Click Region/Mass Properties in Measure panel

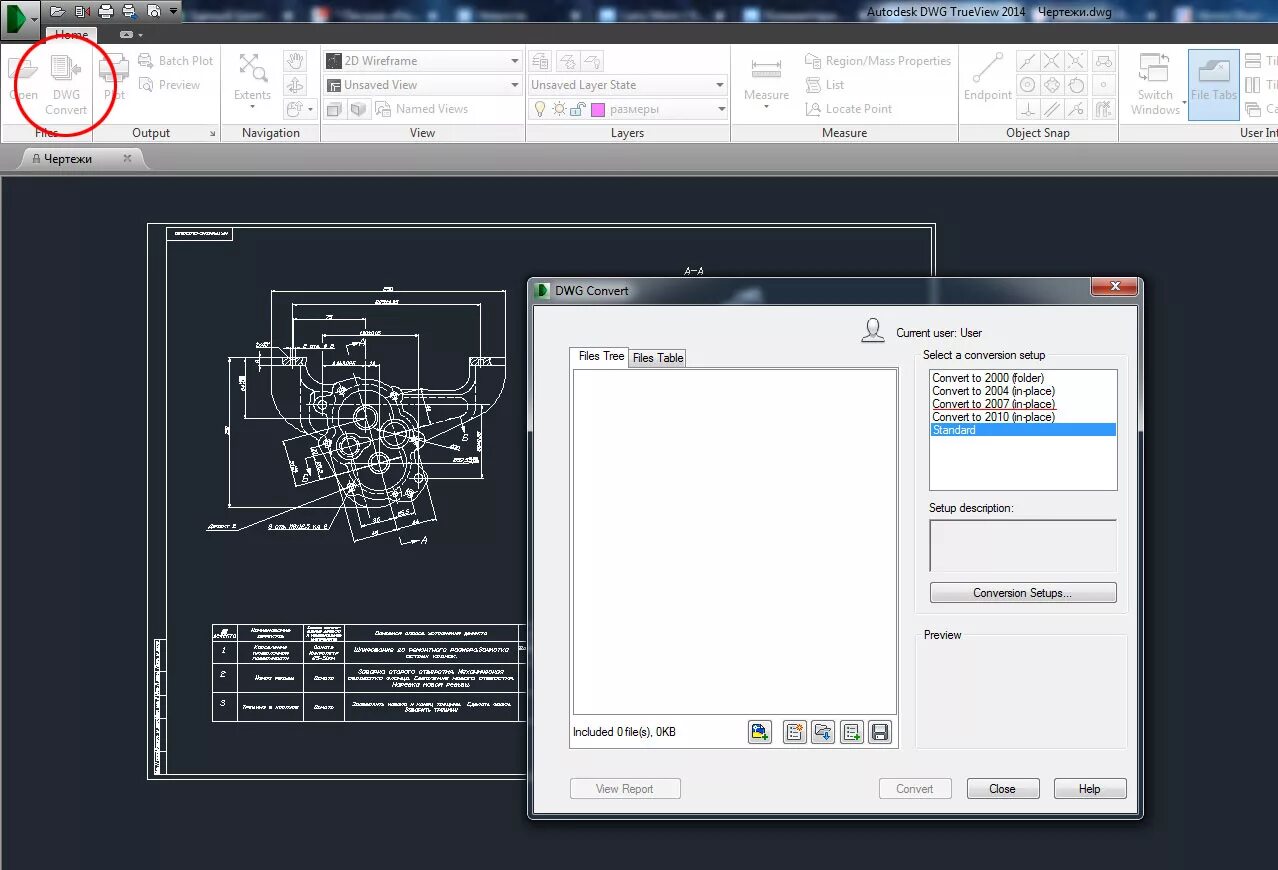click(x=878, y=61)
